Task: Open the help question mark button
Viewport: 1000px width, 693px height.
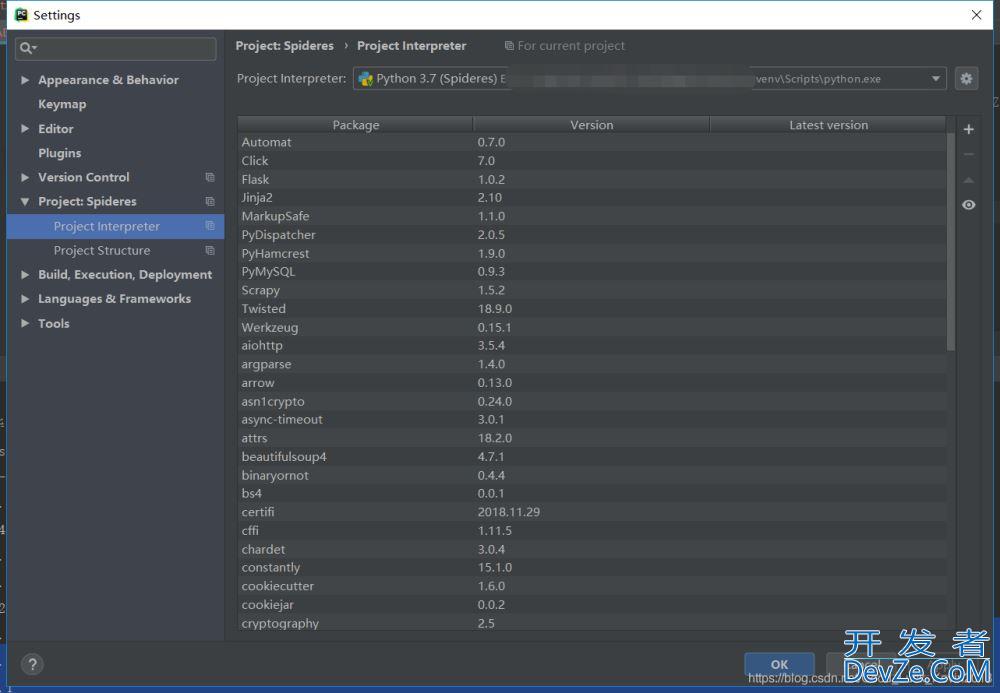Action: click(33, 664)
